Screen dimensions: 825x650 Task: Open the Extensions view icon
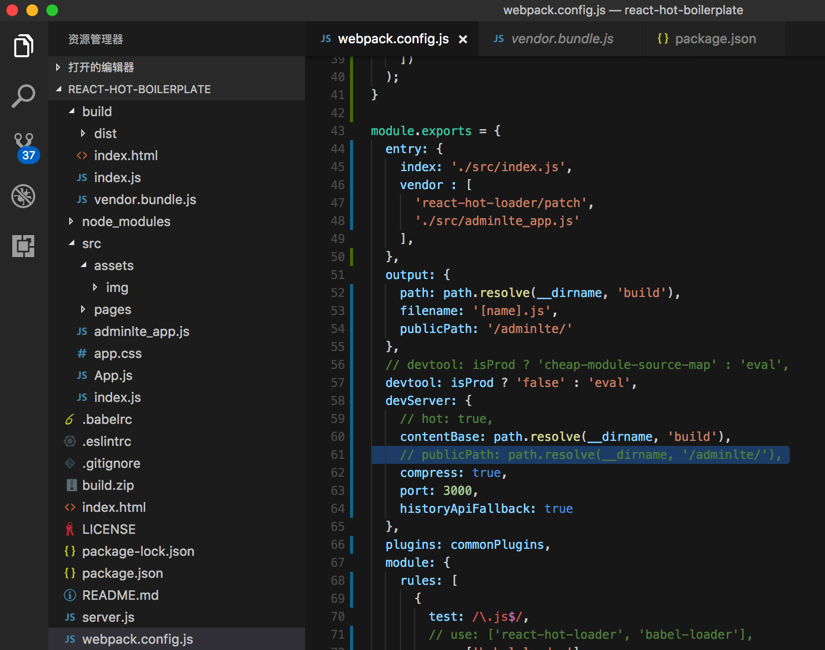pos(23,246)
